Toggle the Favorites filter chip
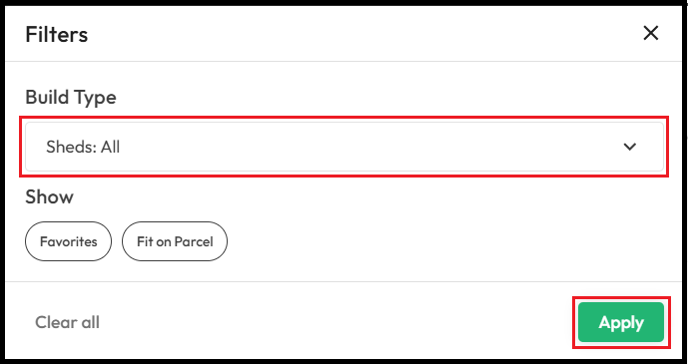This screenshot has height=364, width=688. point(68,241)
